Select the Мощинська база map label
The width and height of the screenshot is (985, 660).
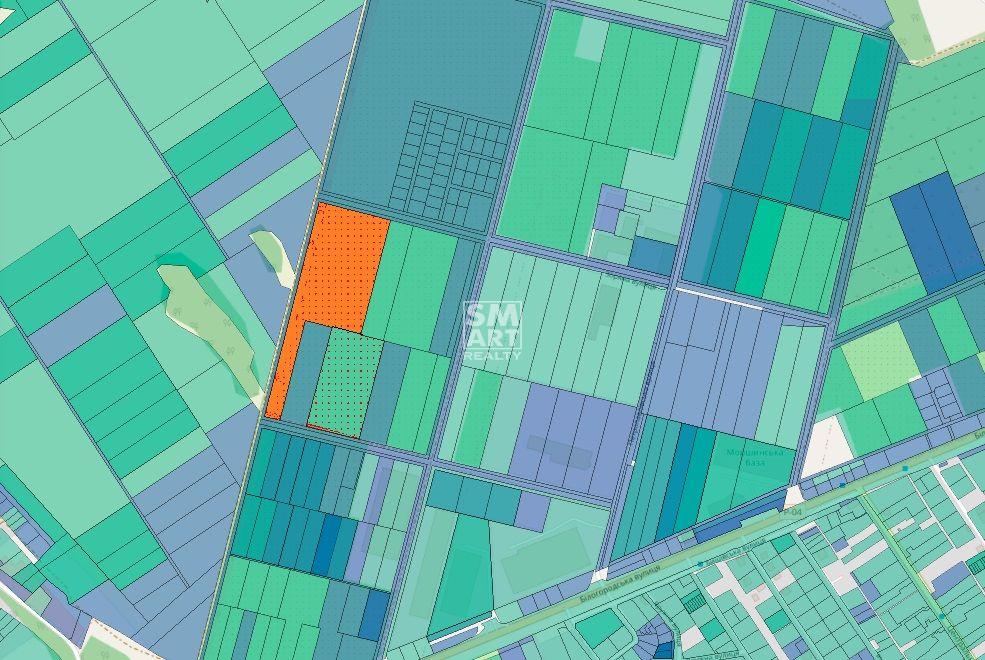tap(754, 459)
